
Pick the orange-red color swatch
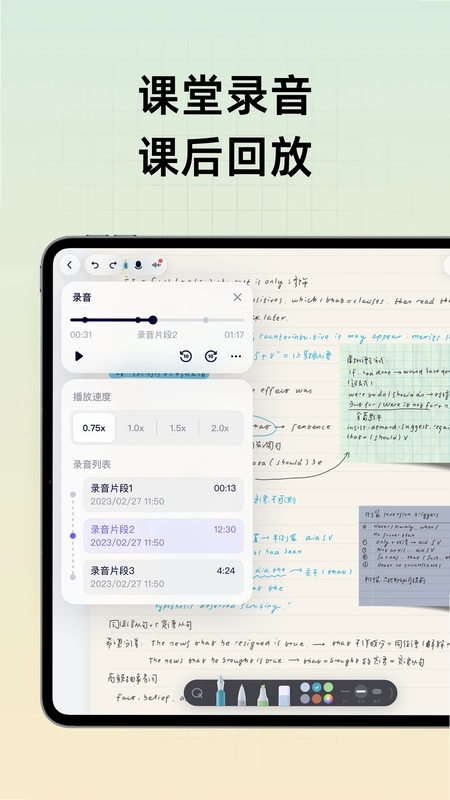coord(317,699)
